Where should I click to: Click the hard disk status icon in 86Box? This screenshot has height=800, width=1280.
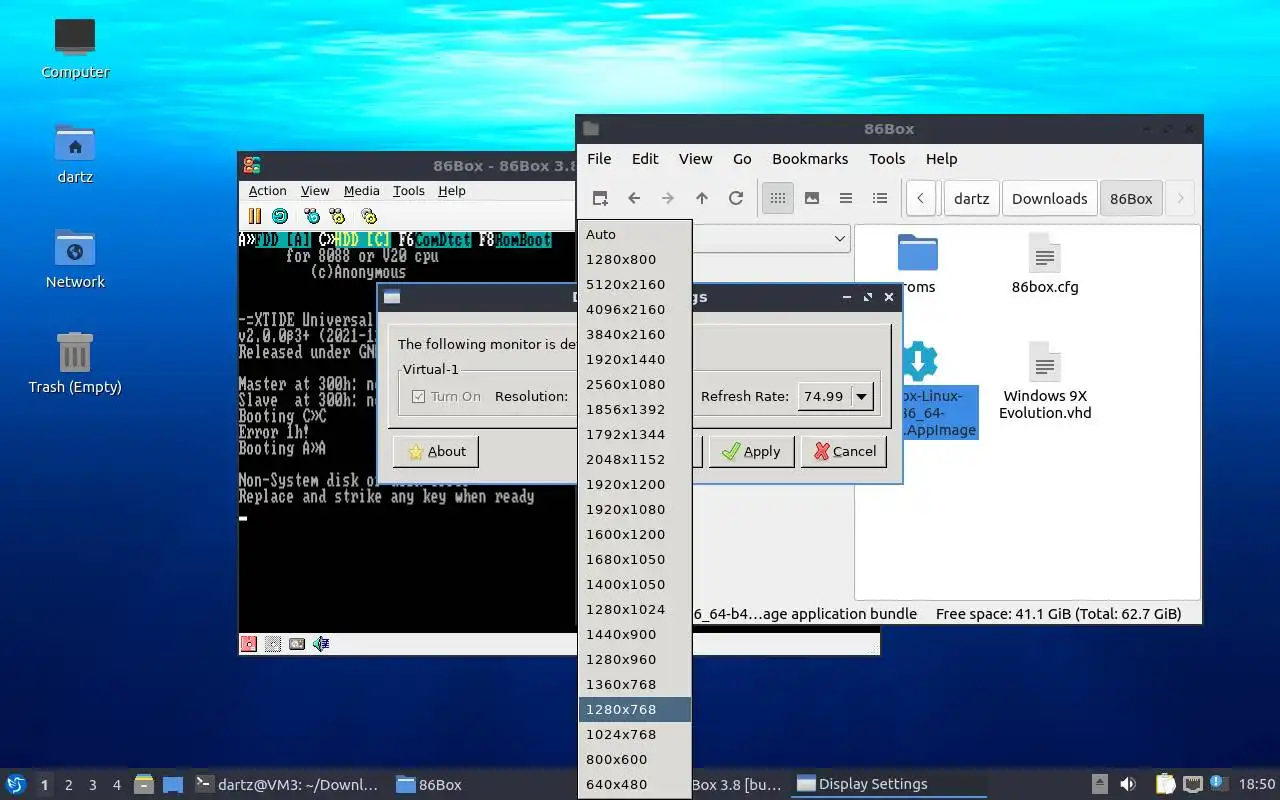[x=297, y=644]
